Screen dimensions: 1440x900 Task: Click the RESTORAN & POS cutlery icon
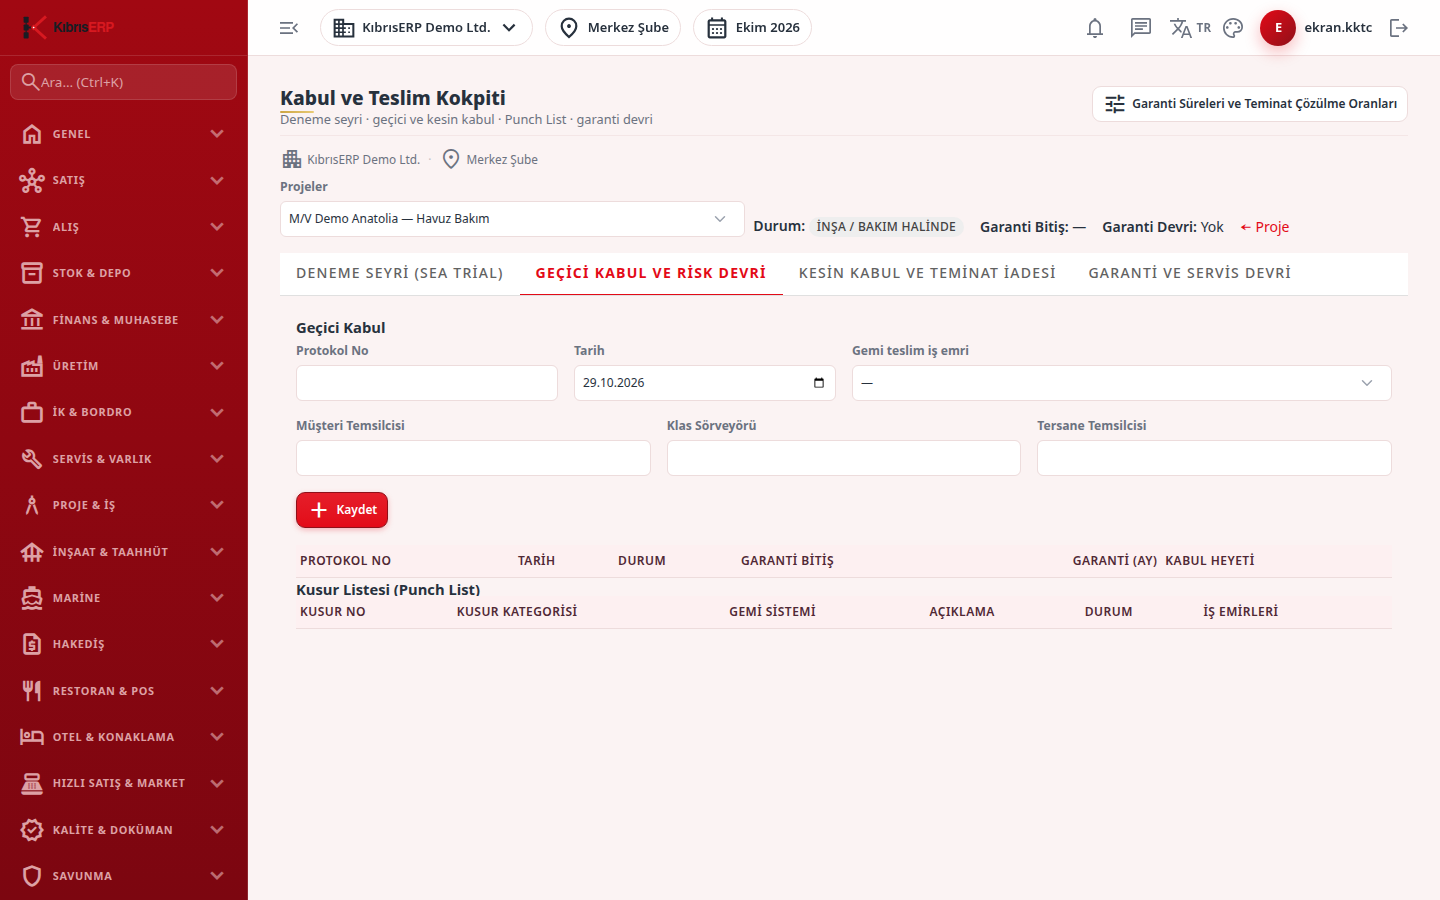[x=32, y=691]
